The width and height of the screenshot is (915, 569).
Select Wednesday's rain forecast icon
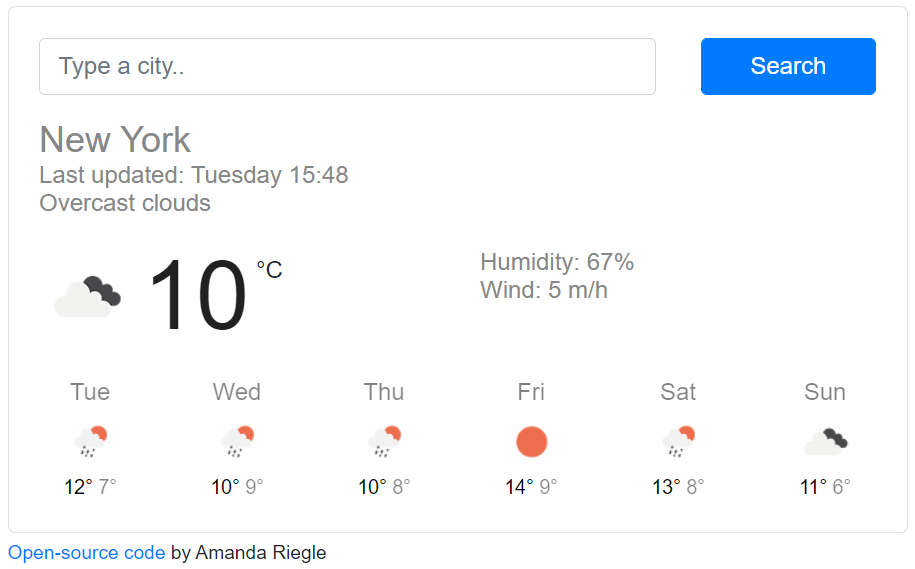[238, 442]
